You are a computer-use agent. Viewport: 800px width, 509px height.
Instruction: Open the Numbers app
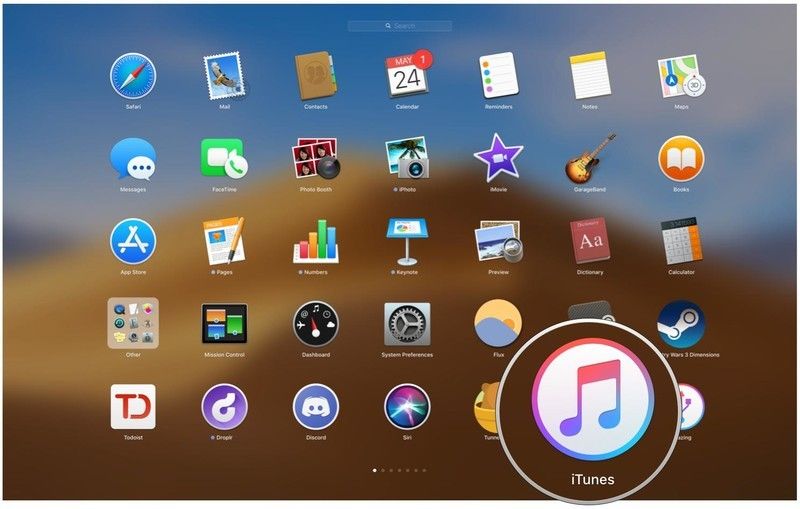coord(315,242)
